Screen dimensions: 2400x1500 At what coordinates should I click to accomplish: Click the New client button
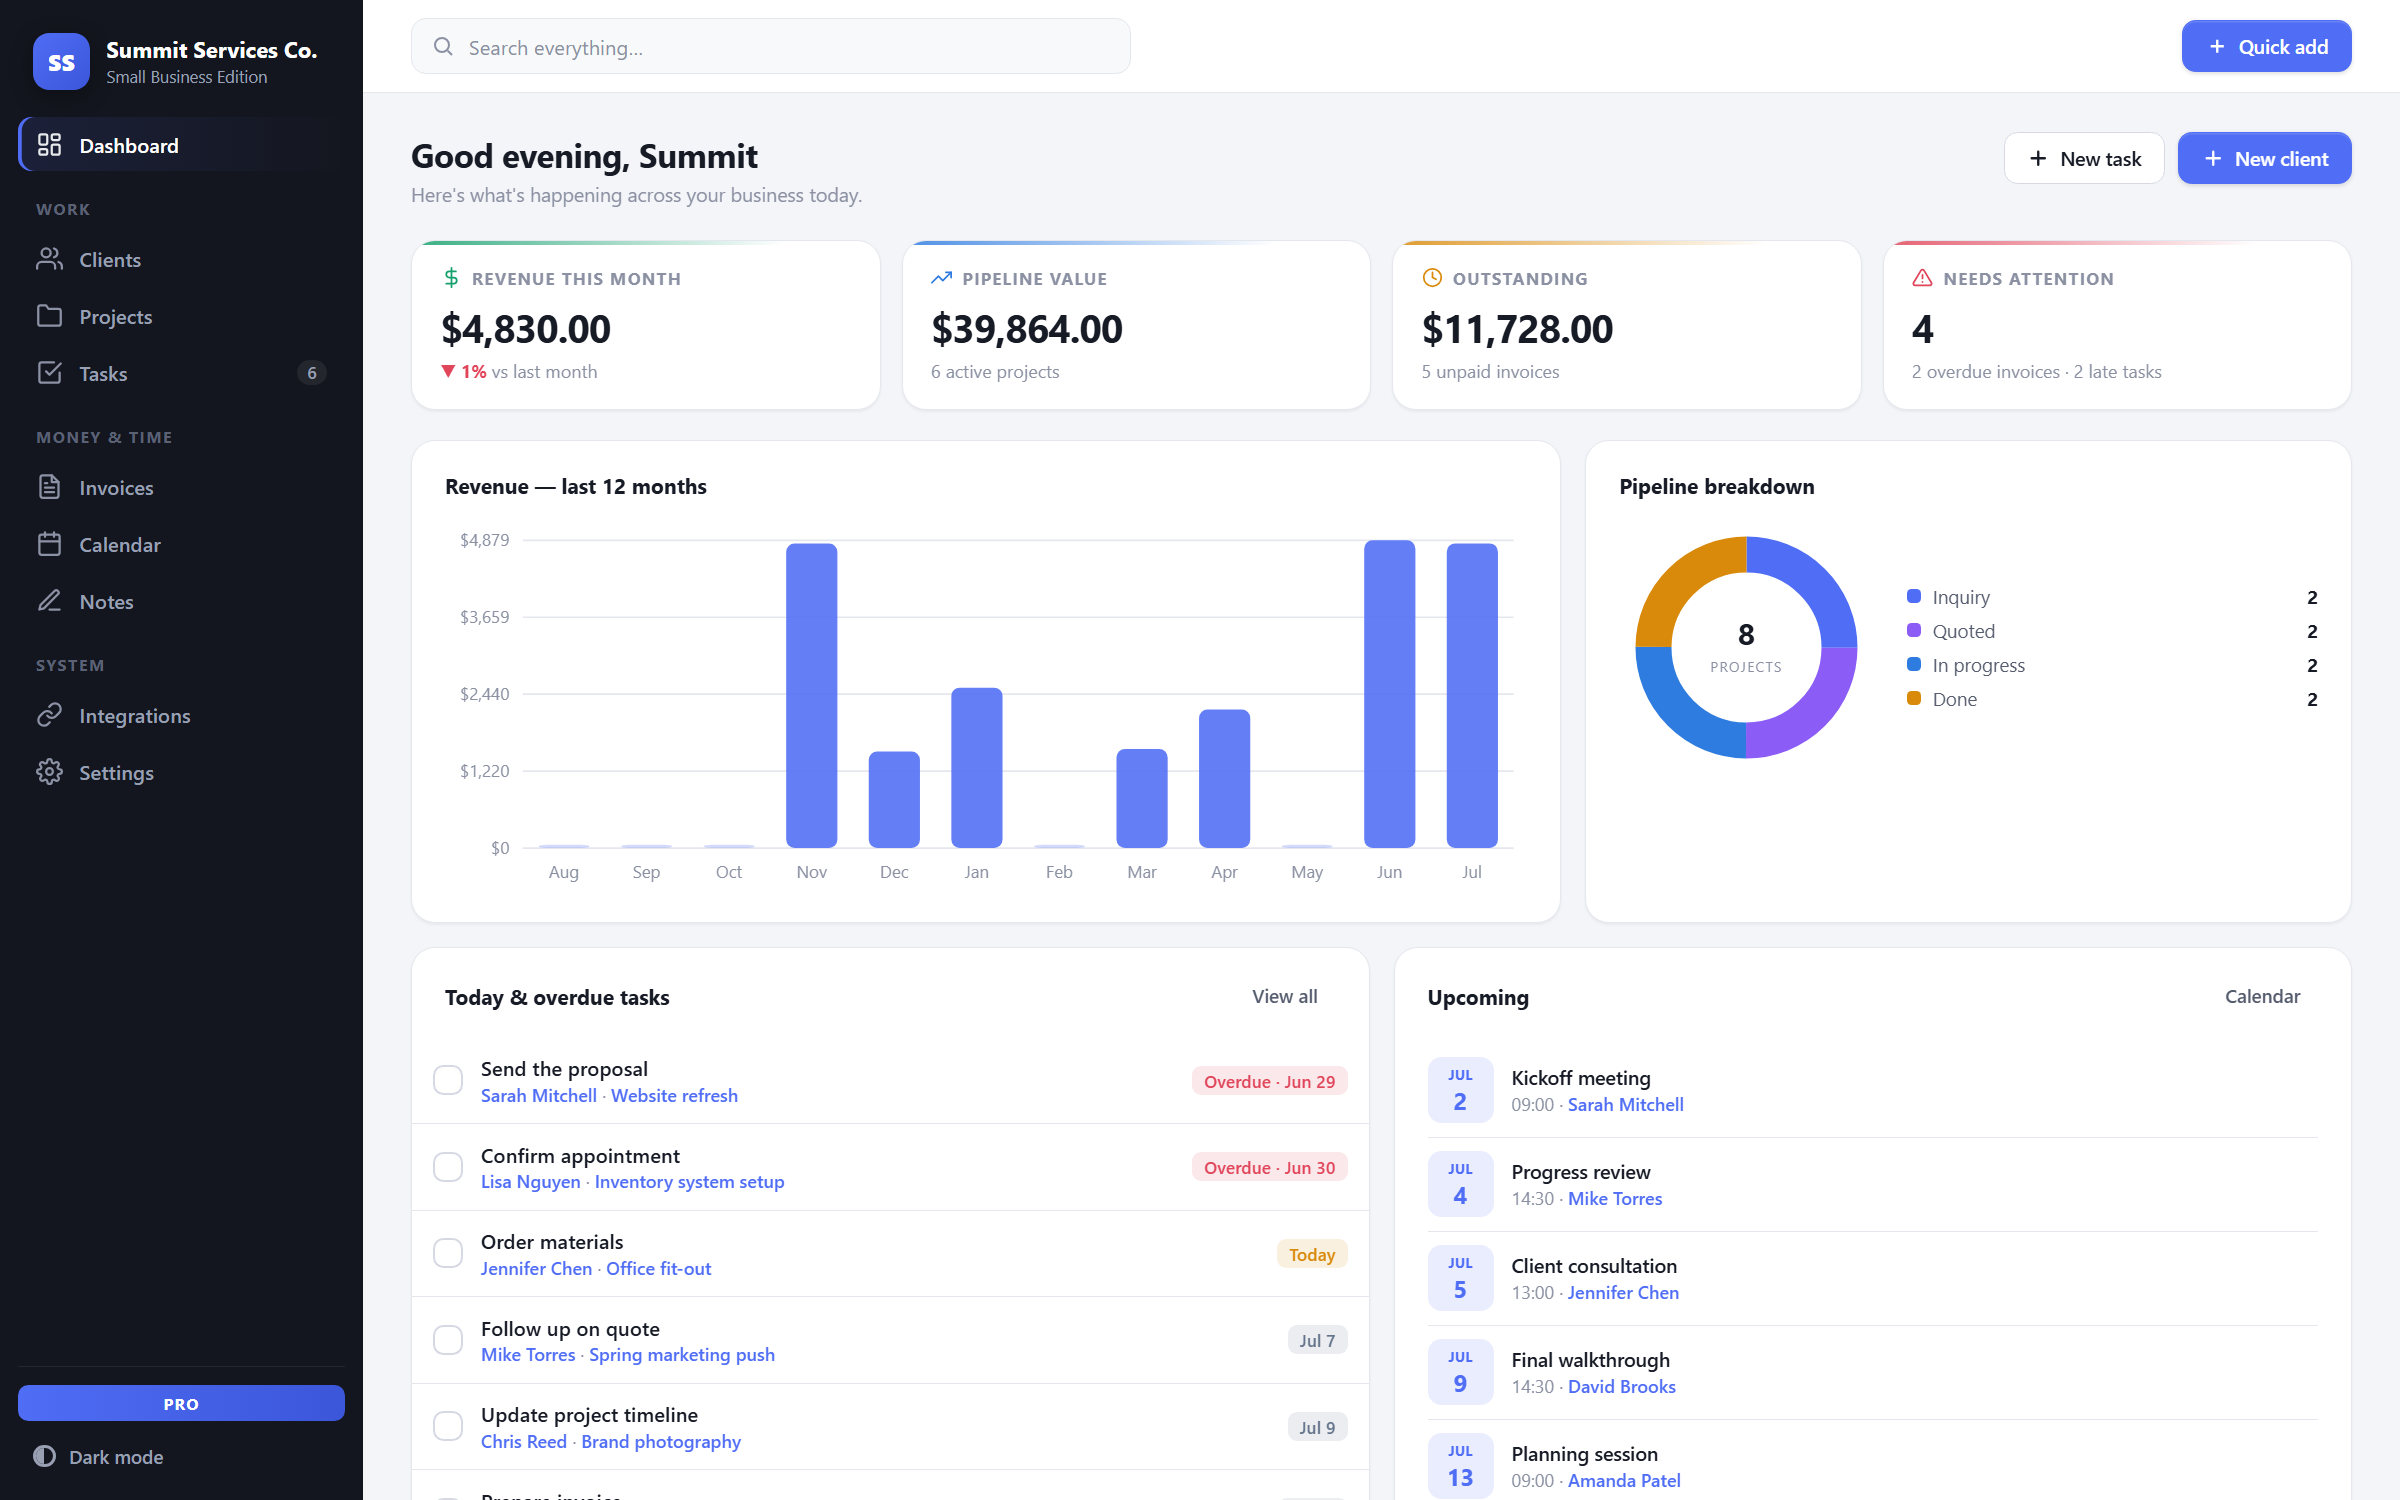pyautogui.click(x=2264, y=158)
